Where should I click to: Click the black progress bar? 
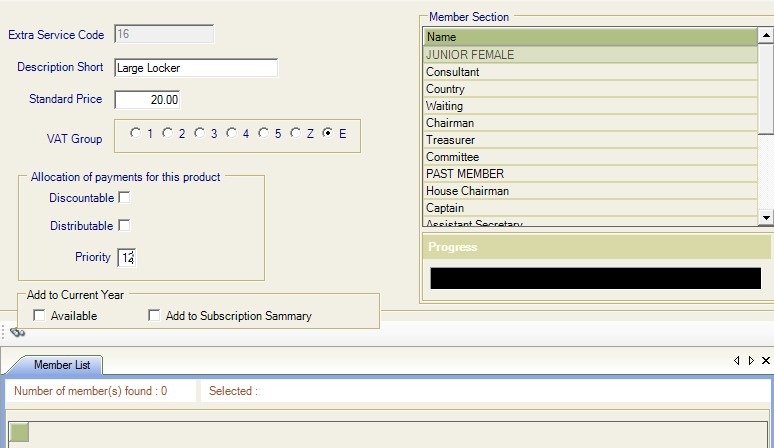tap(595, 278)
